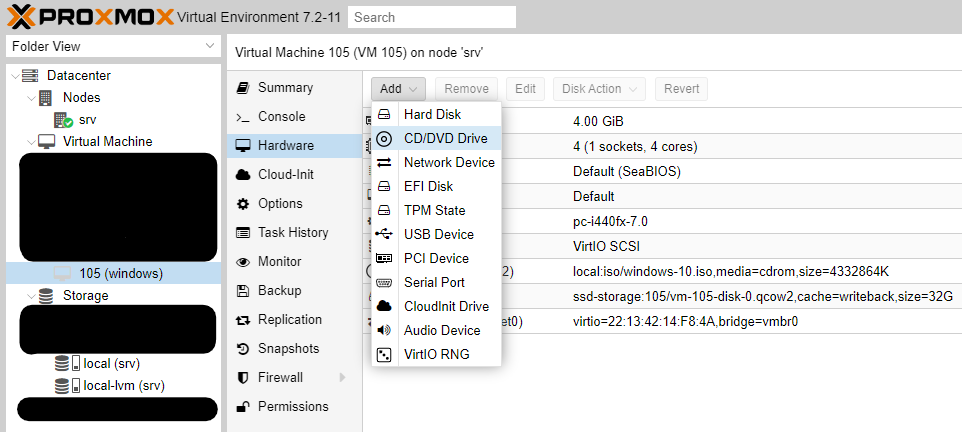Image resolution: width=962 pixels, height=432 pixels.
Task: Click the Firewall shield icon
Action: (x=243, y=377)
